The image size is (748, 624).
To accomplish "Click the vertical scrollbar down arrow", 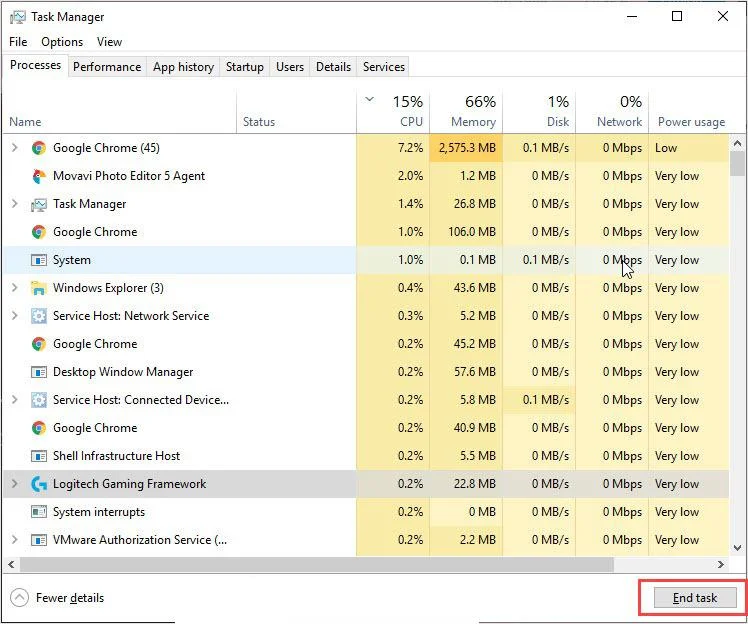I will [x=738, y=548].
